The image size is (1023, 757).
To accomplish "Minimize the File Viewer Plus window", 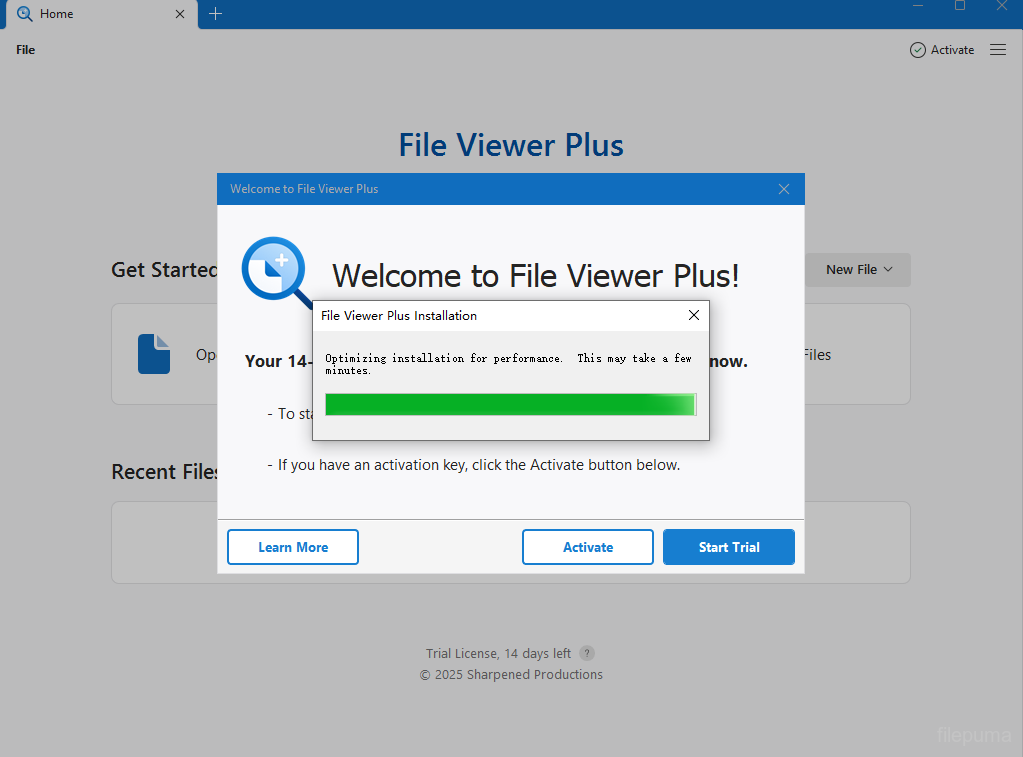I will coord(918,6).
